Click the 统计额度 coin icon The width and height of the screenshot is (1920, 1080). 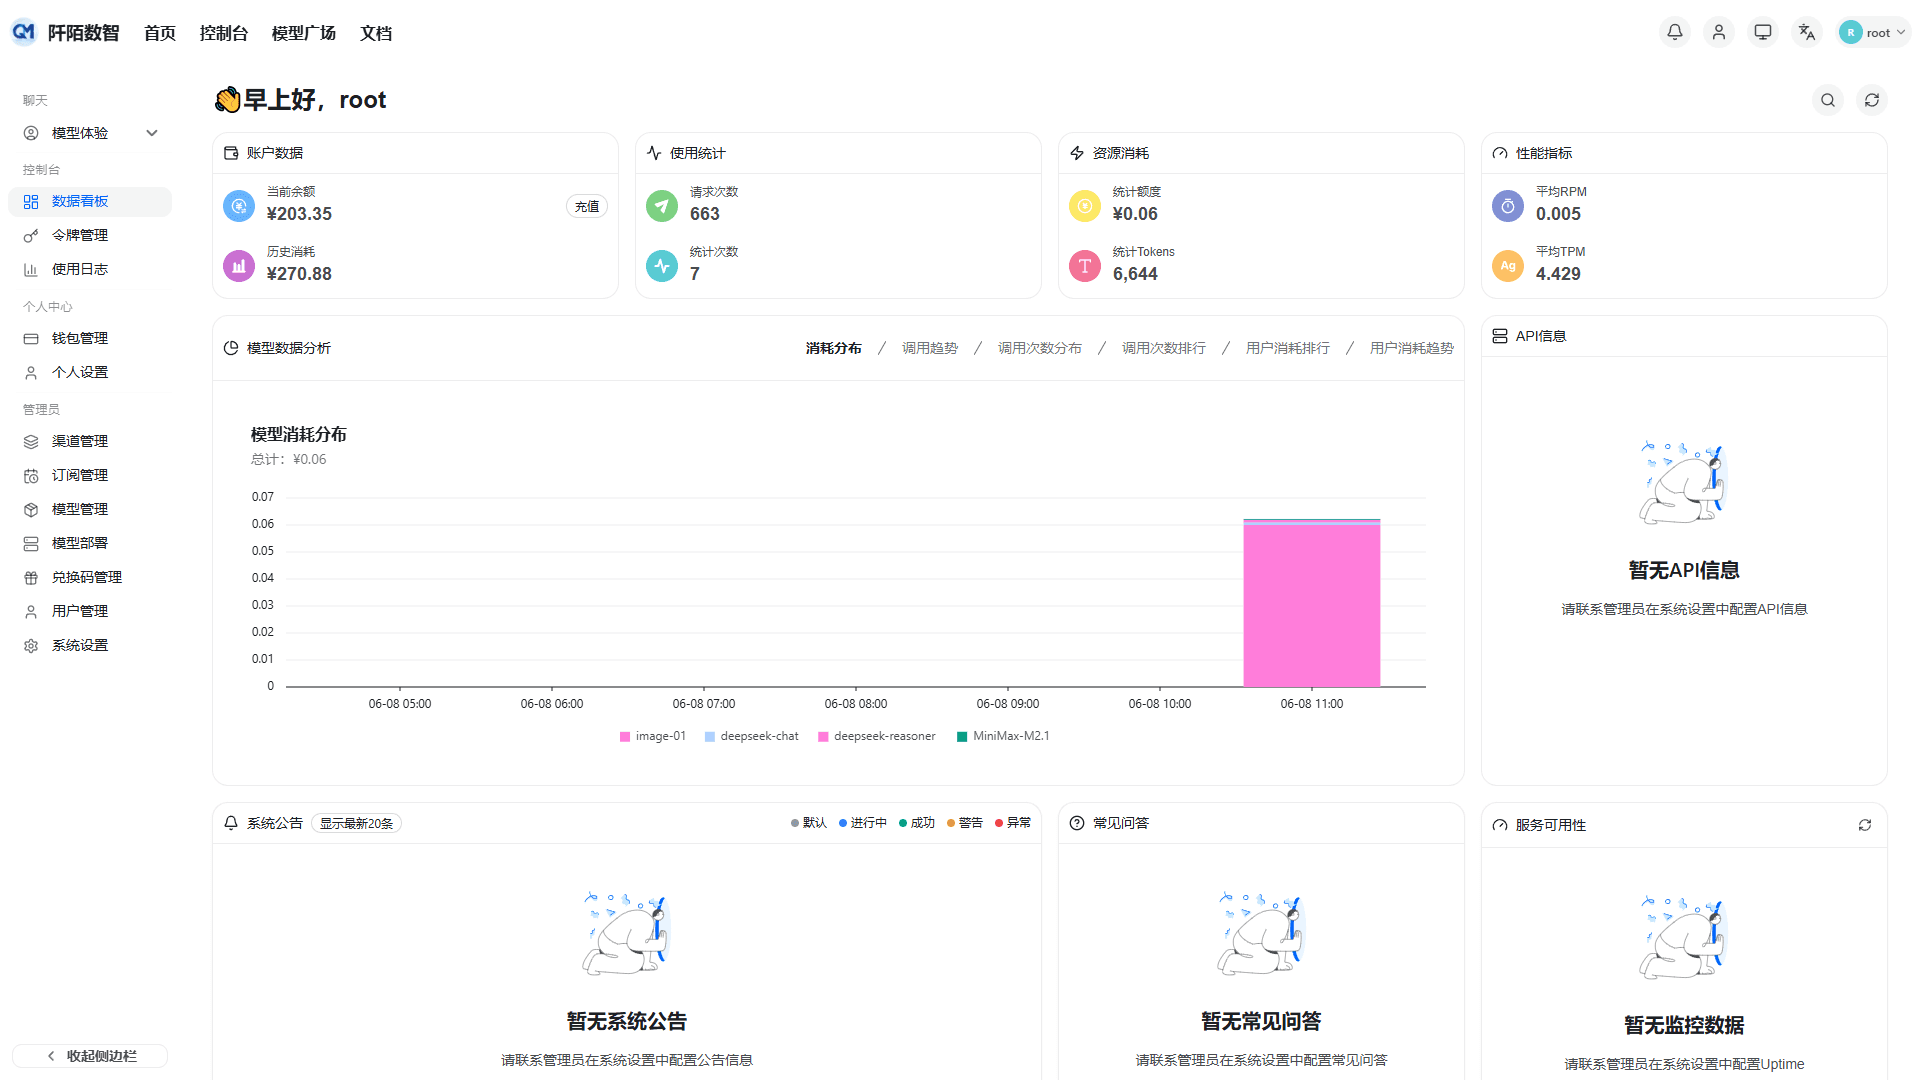[1085, 206]
